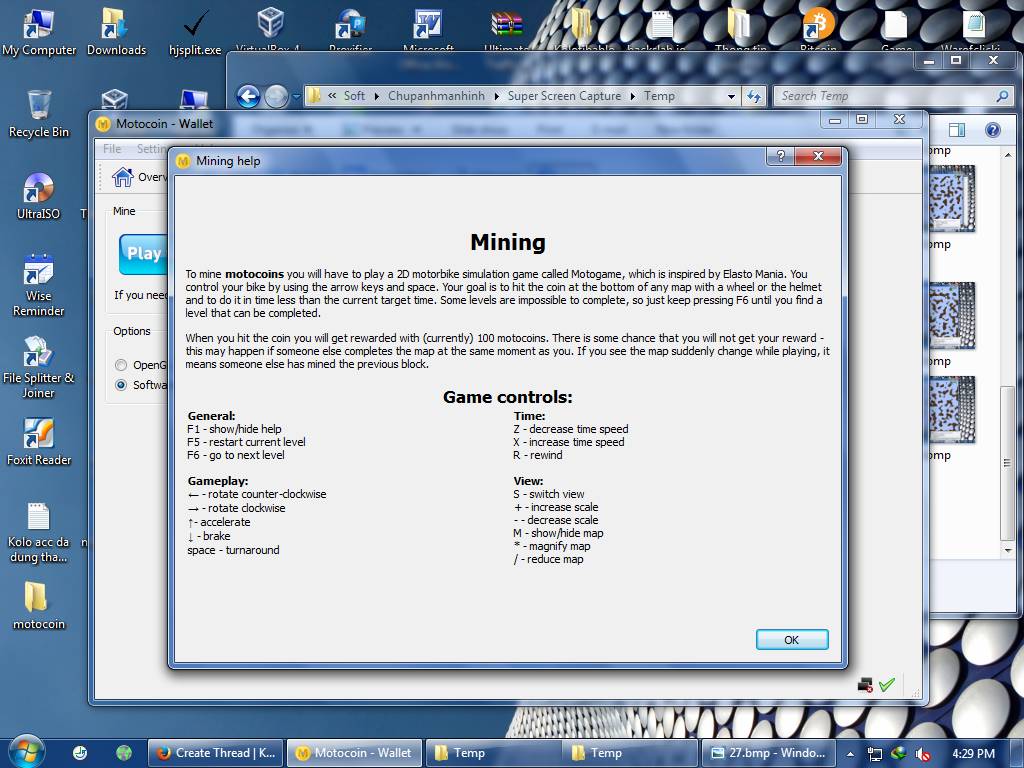Click the network connection status icon in wallet
Image resolution: width=1024 pixels, height=768 pixels.
865,684
